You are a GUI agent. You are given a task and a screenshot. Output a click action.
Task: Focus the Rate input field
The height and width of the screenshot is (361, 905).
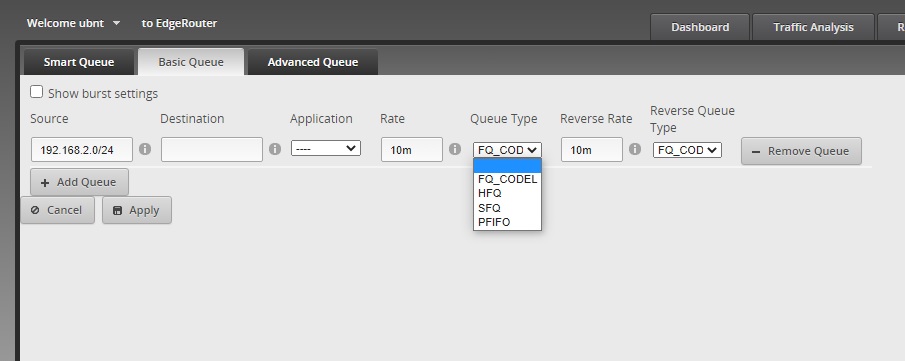click(x=412, y=150)
